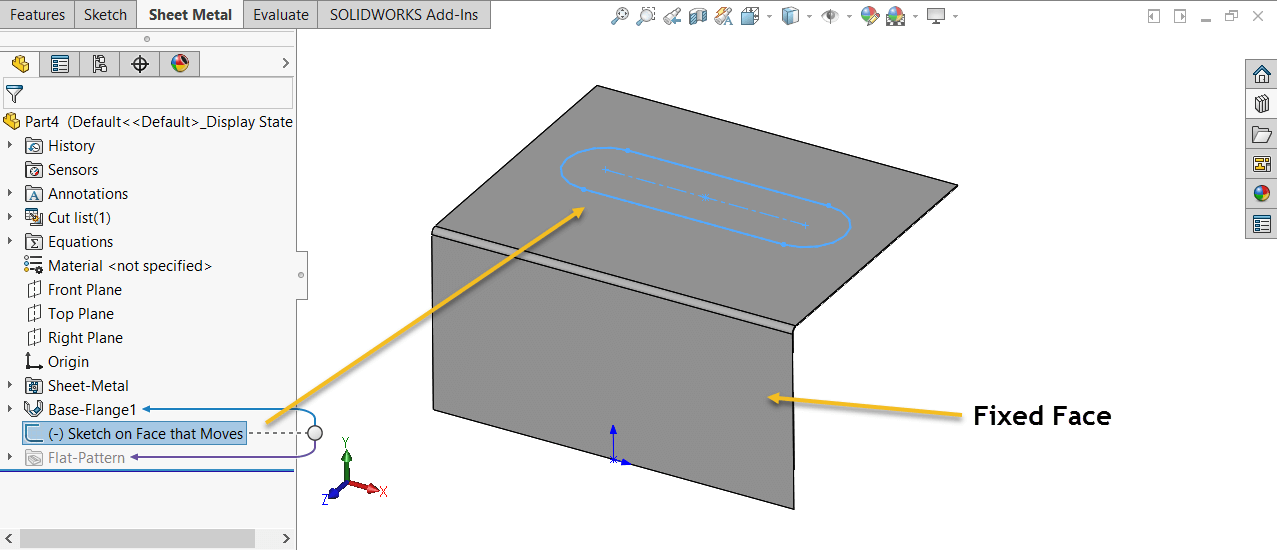The width and height of the screenshot is (1277, 550).
Task: Expand the History folder
Action: 10,146
